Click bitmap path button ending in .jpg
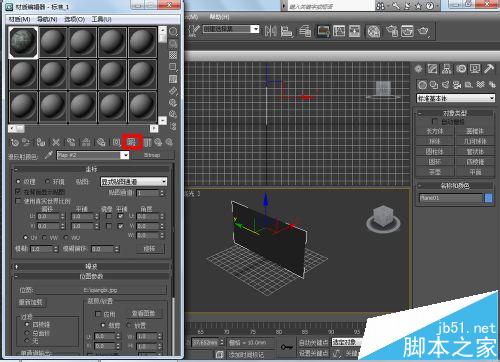This screenshot has height=362, width=500. 100,290
